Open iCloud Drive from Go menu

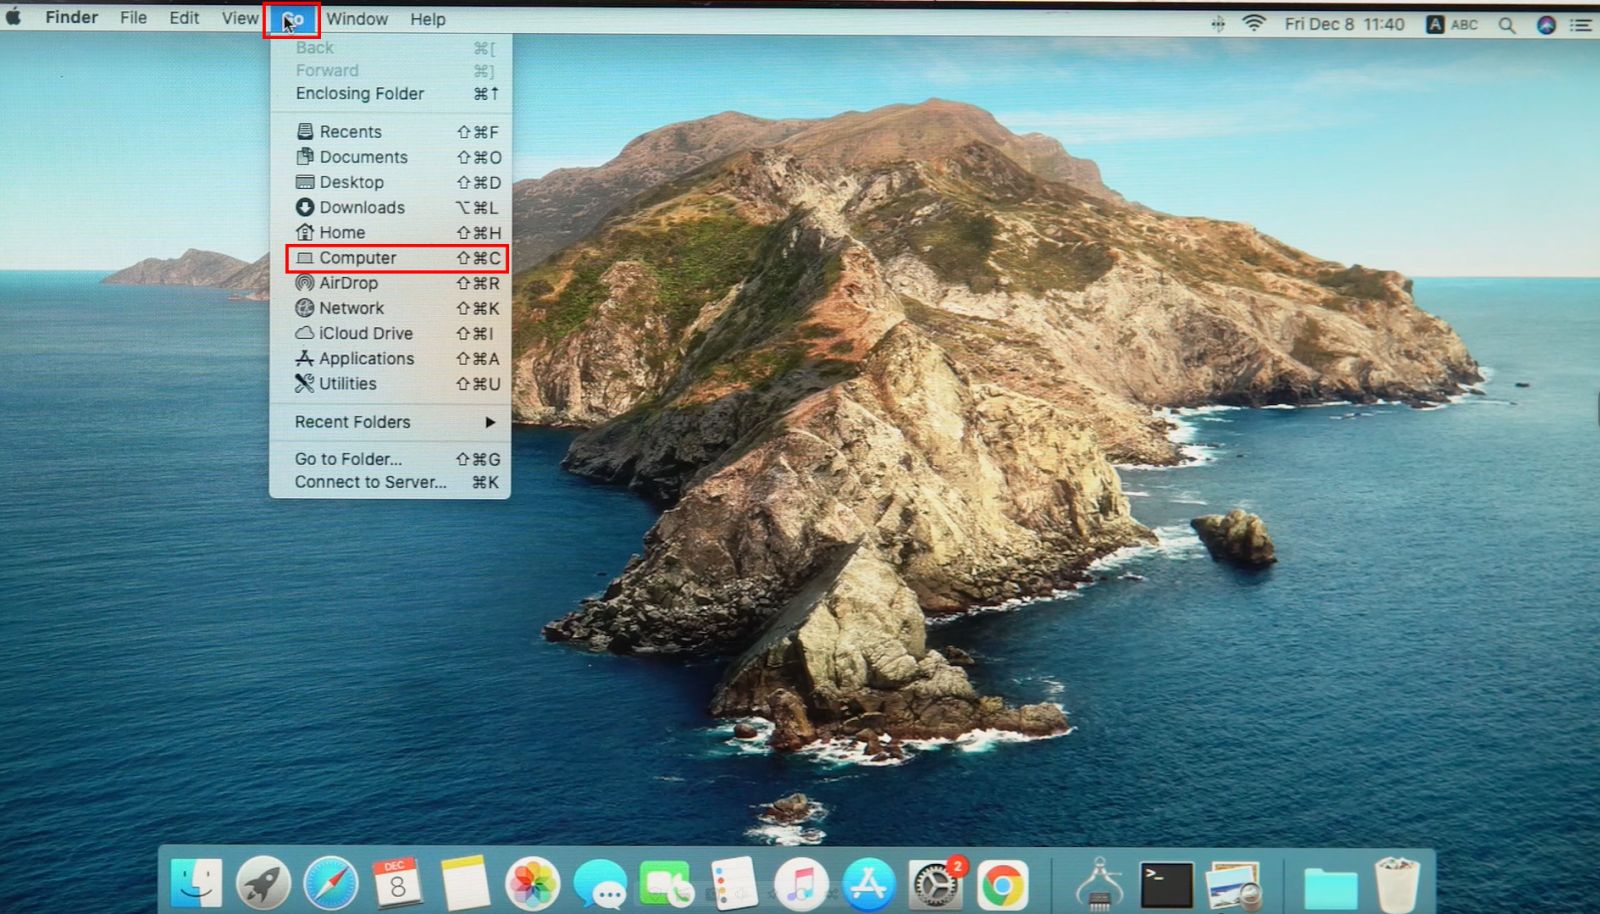coord(390,333)
